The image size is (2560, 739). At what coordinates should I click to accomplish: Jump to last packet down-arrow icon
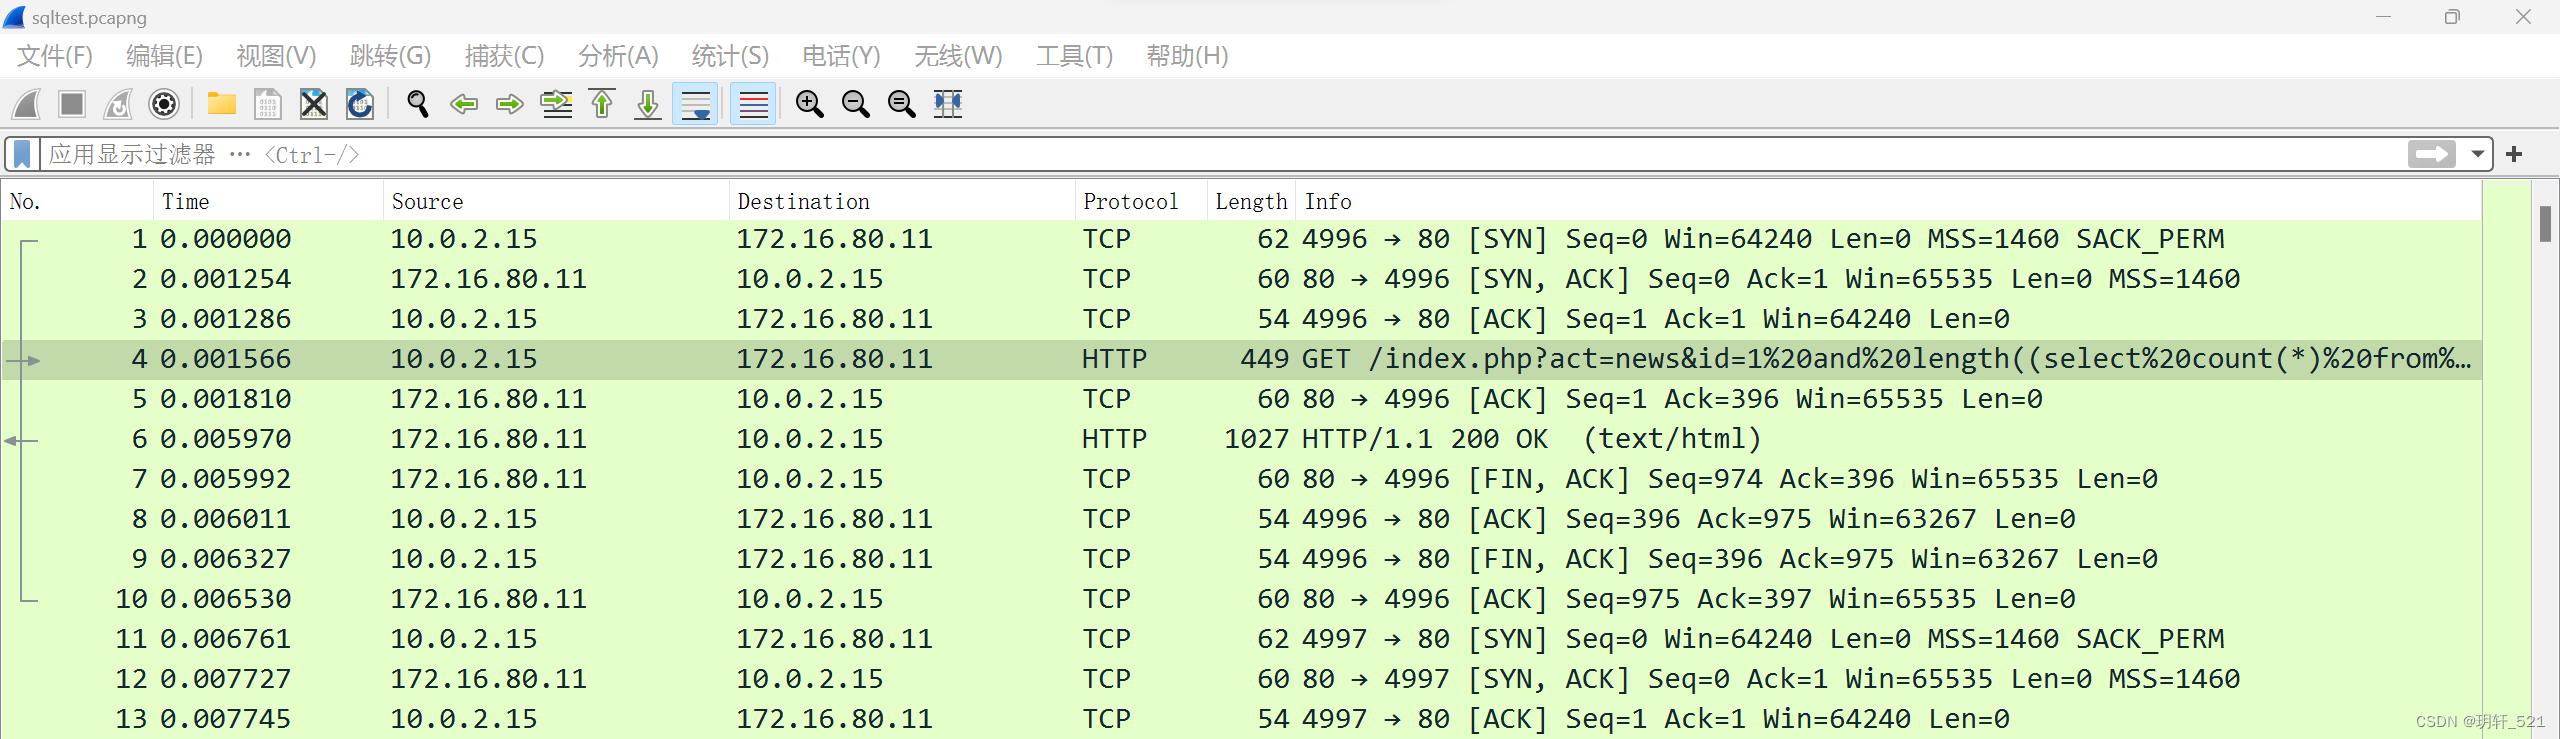pyautogui.click(x=648, y=104)
